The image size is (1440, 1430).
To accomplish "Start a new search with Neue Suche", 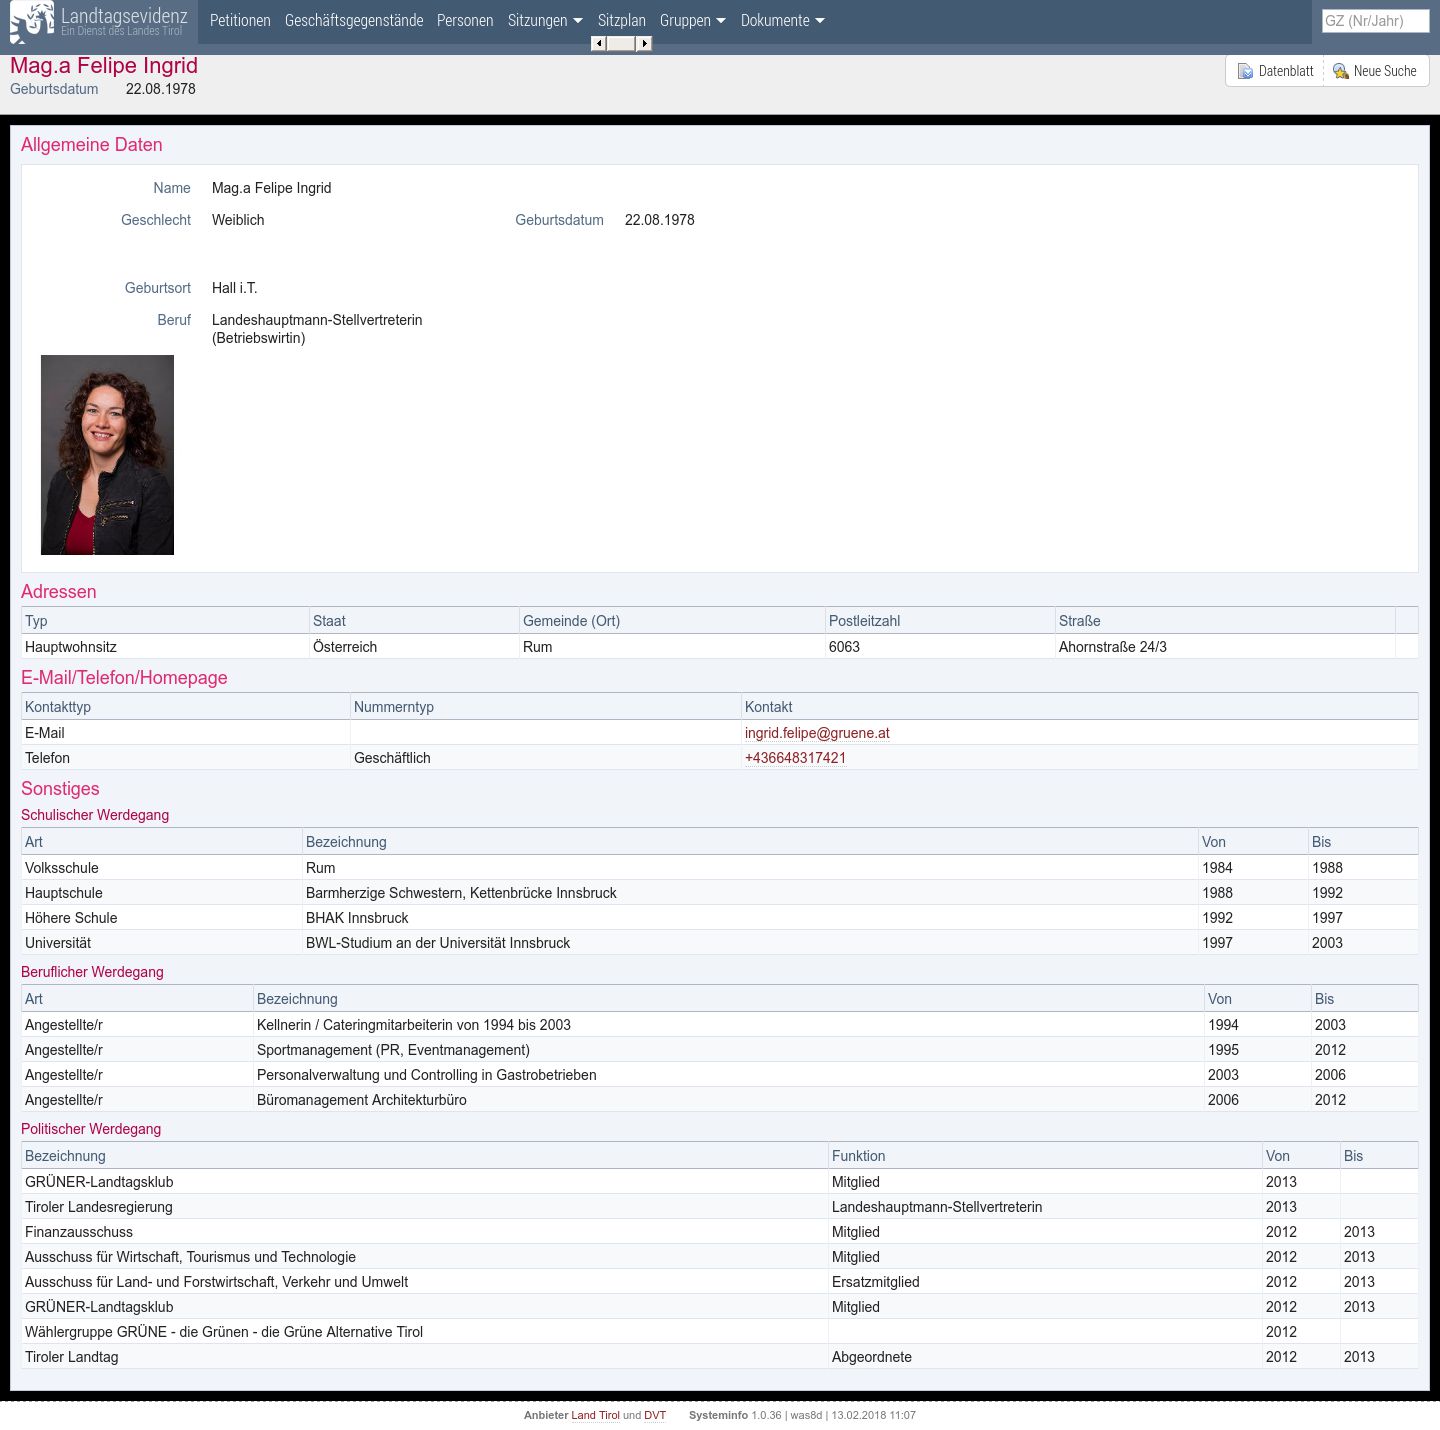I will pyautogui.click(x=1376, y=71).
